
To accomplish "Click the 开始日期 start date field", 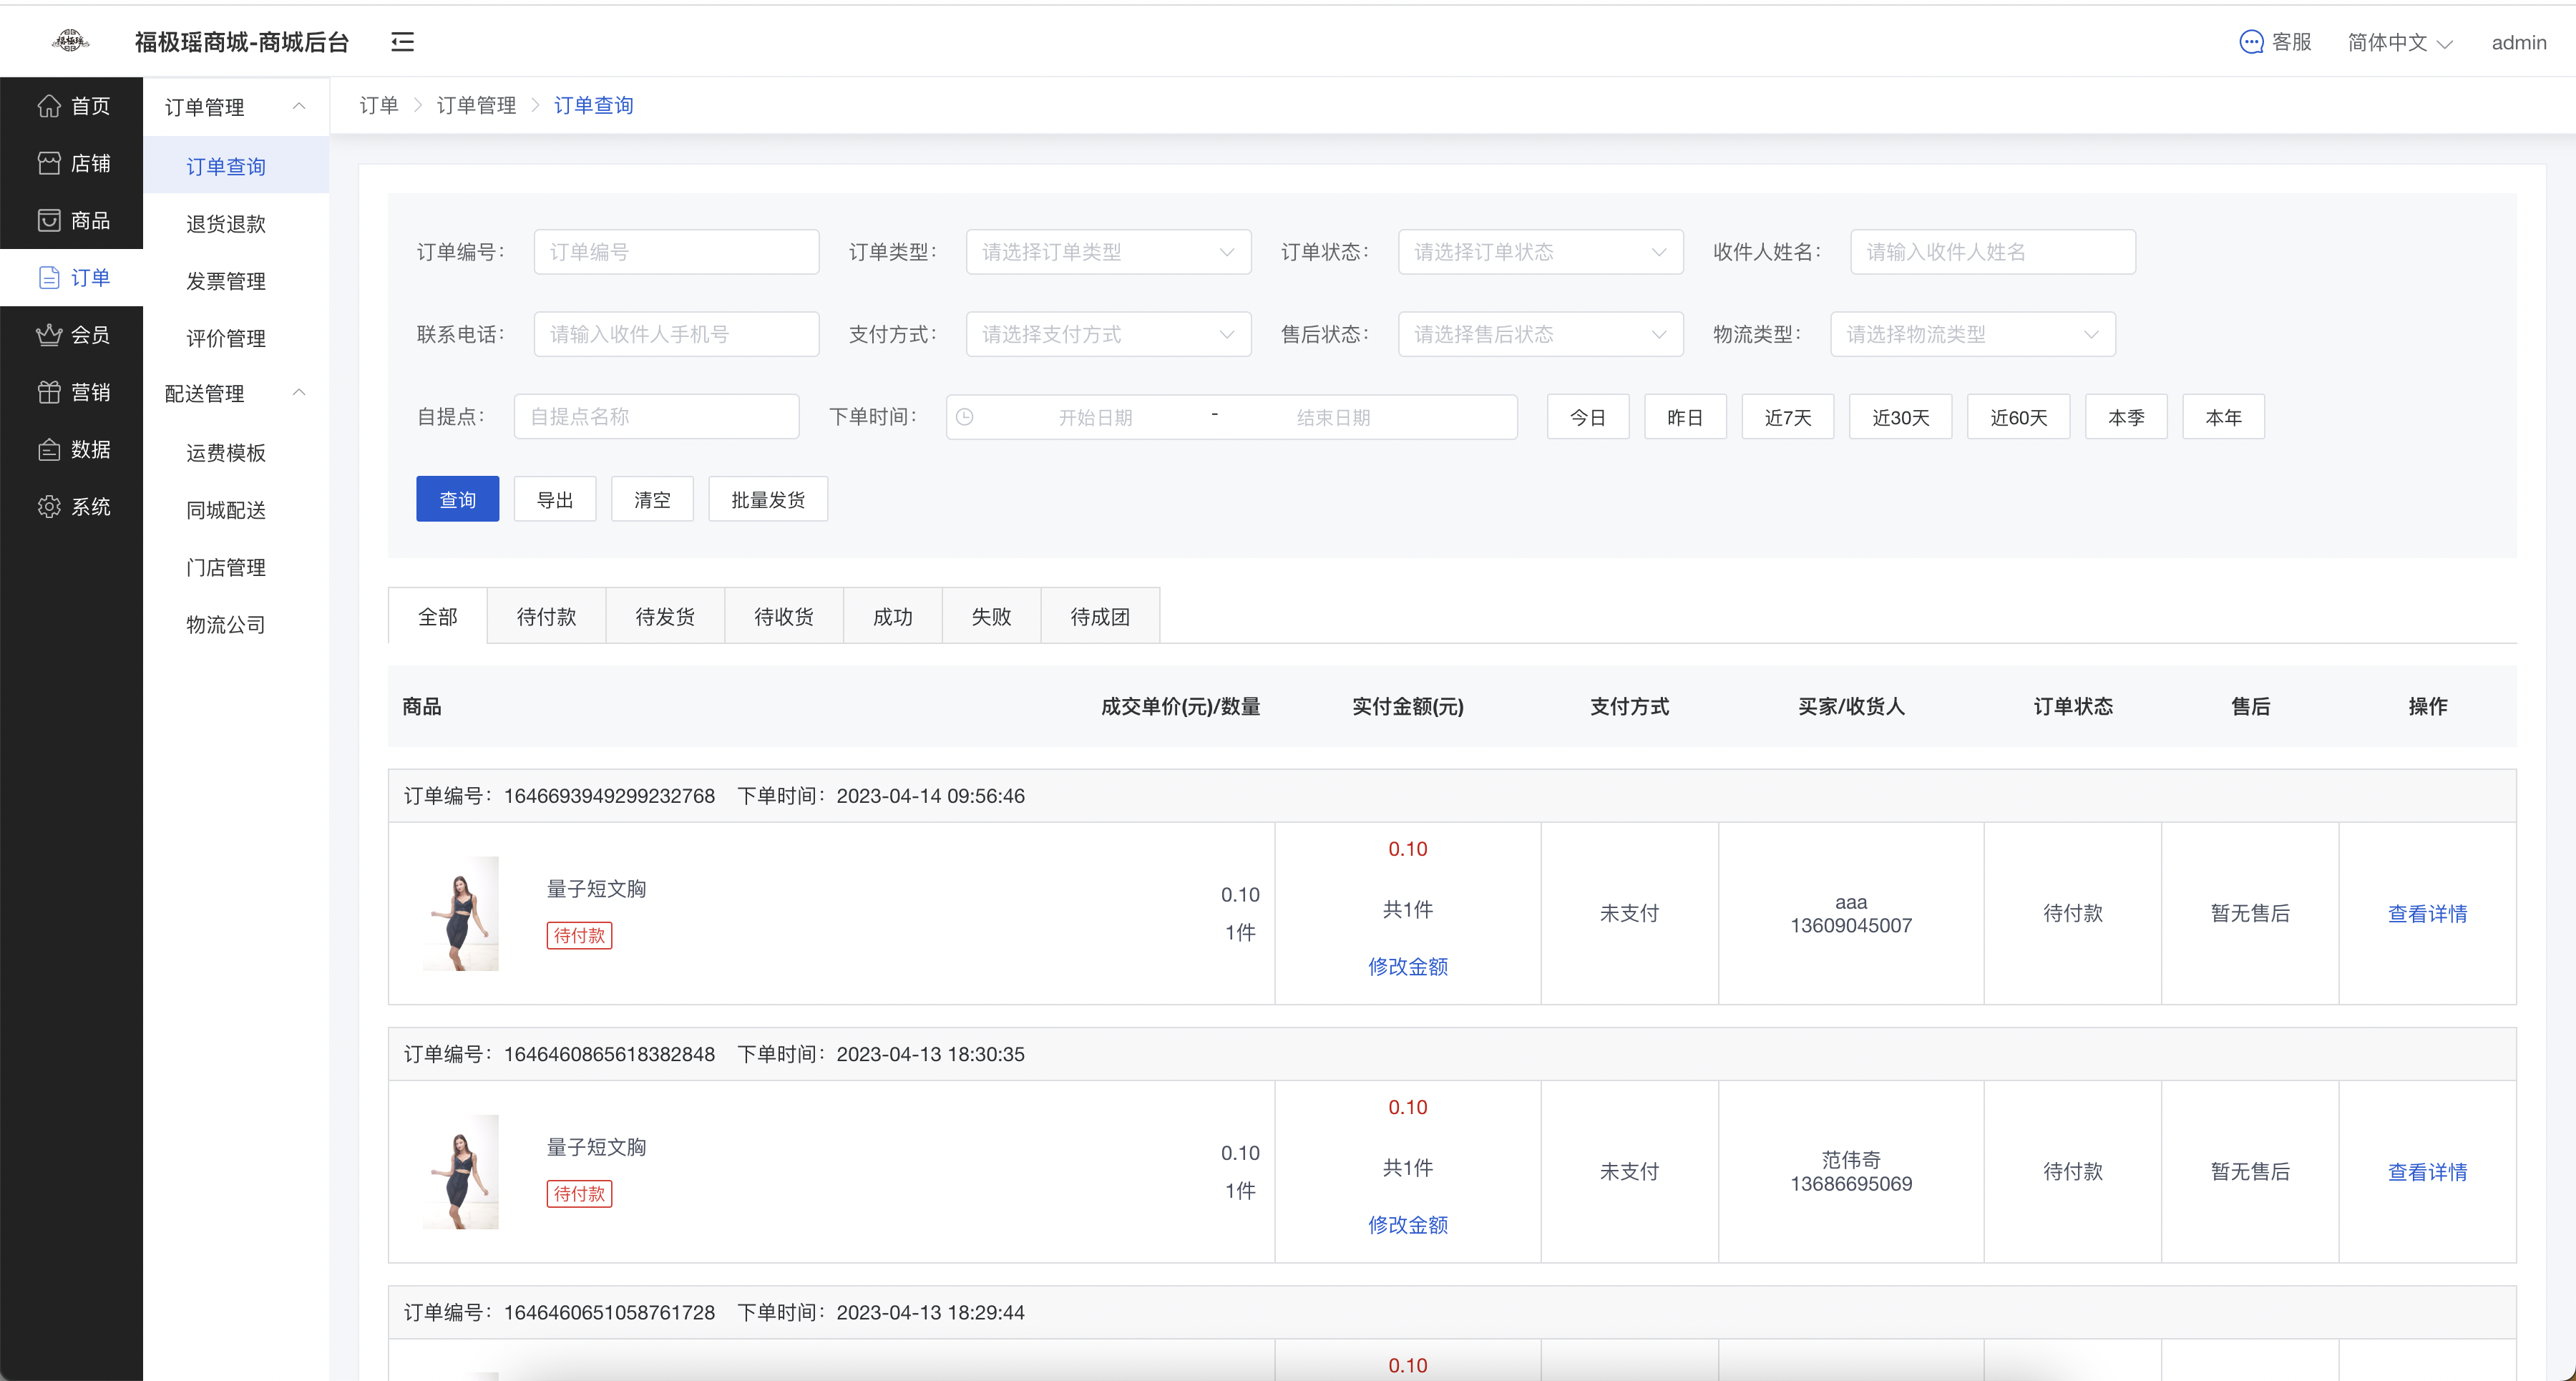I will tap(1095, 417).
